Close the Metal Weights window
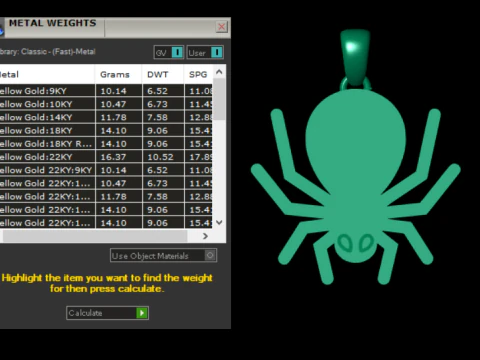The image size is (480, 360). (x=221, y=27)
